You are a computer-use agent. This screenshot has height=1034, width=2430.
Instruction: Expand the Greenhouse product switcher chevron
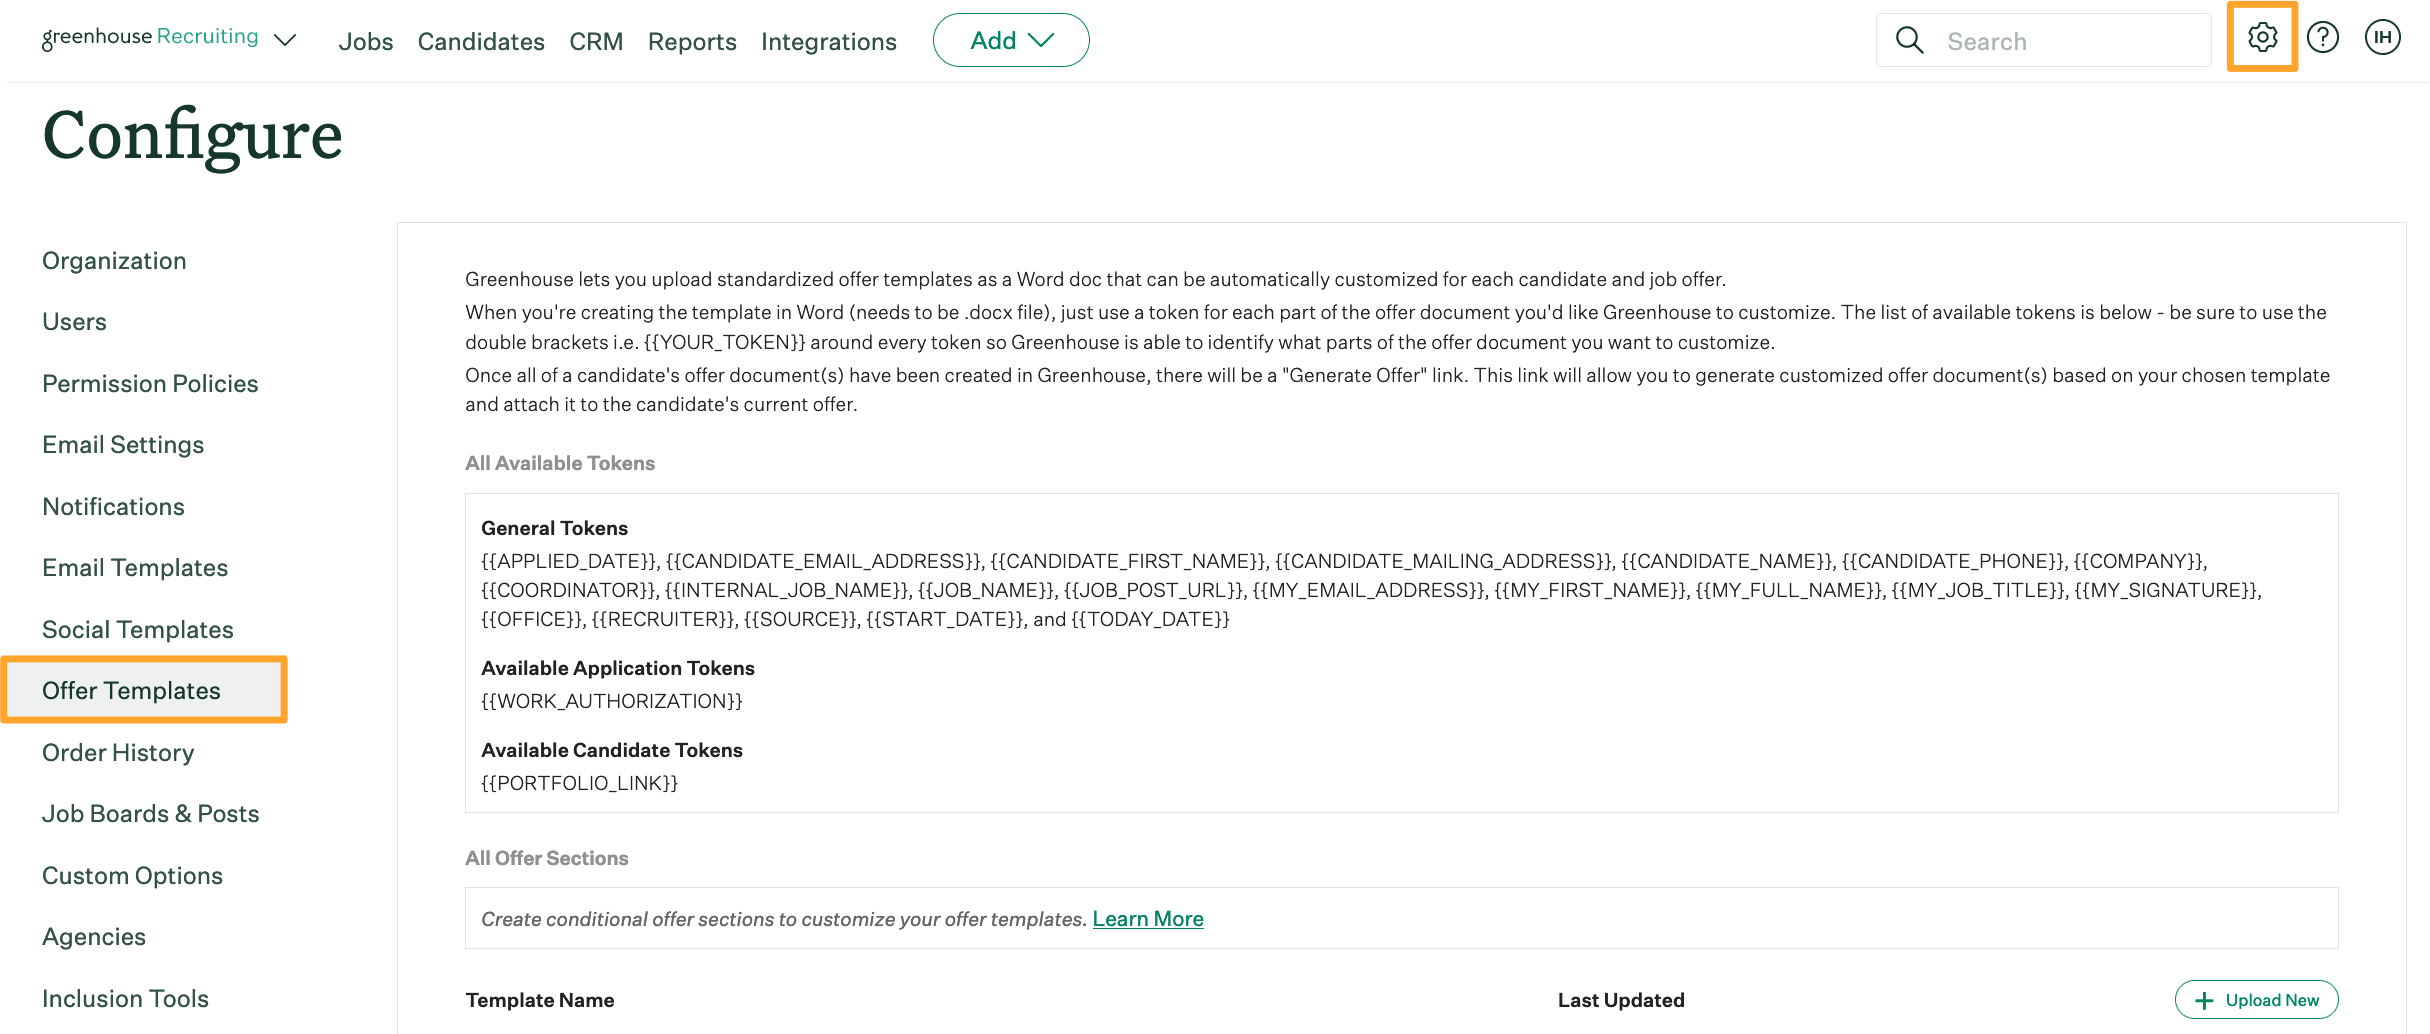(x=286, y=40)
